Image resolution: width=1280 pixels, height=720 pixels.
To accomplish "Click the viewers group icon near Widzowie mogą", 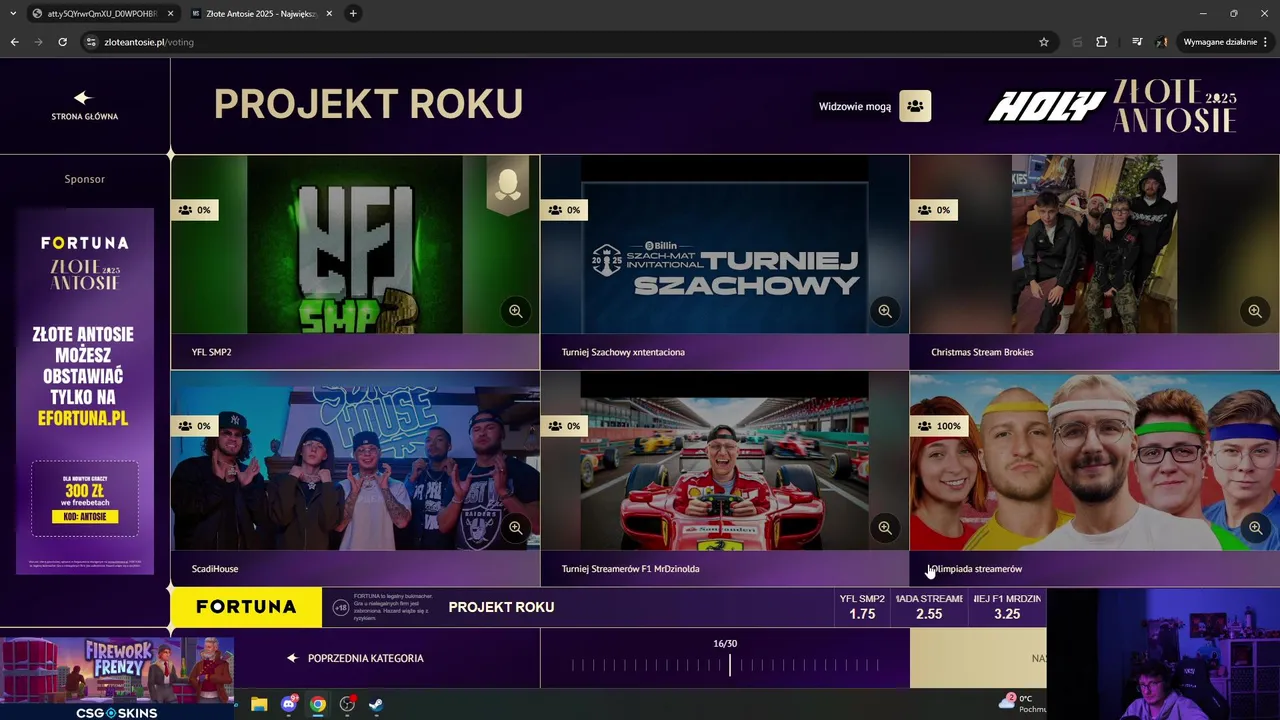I will point(915,106).
